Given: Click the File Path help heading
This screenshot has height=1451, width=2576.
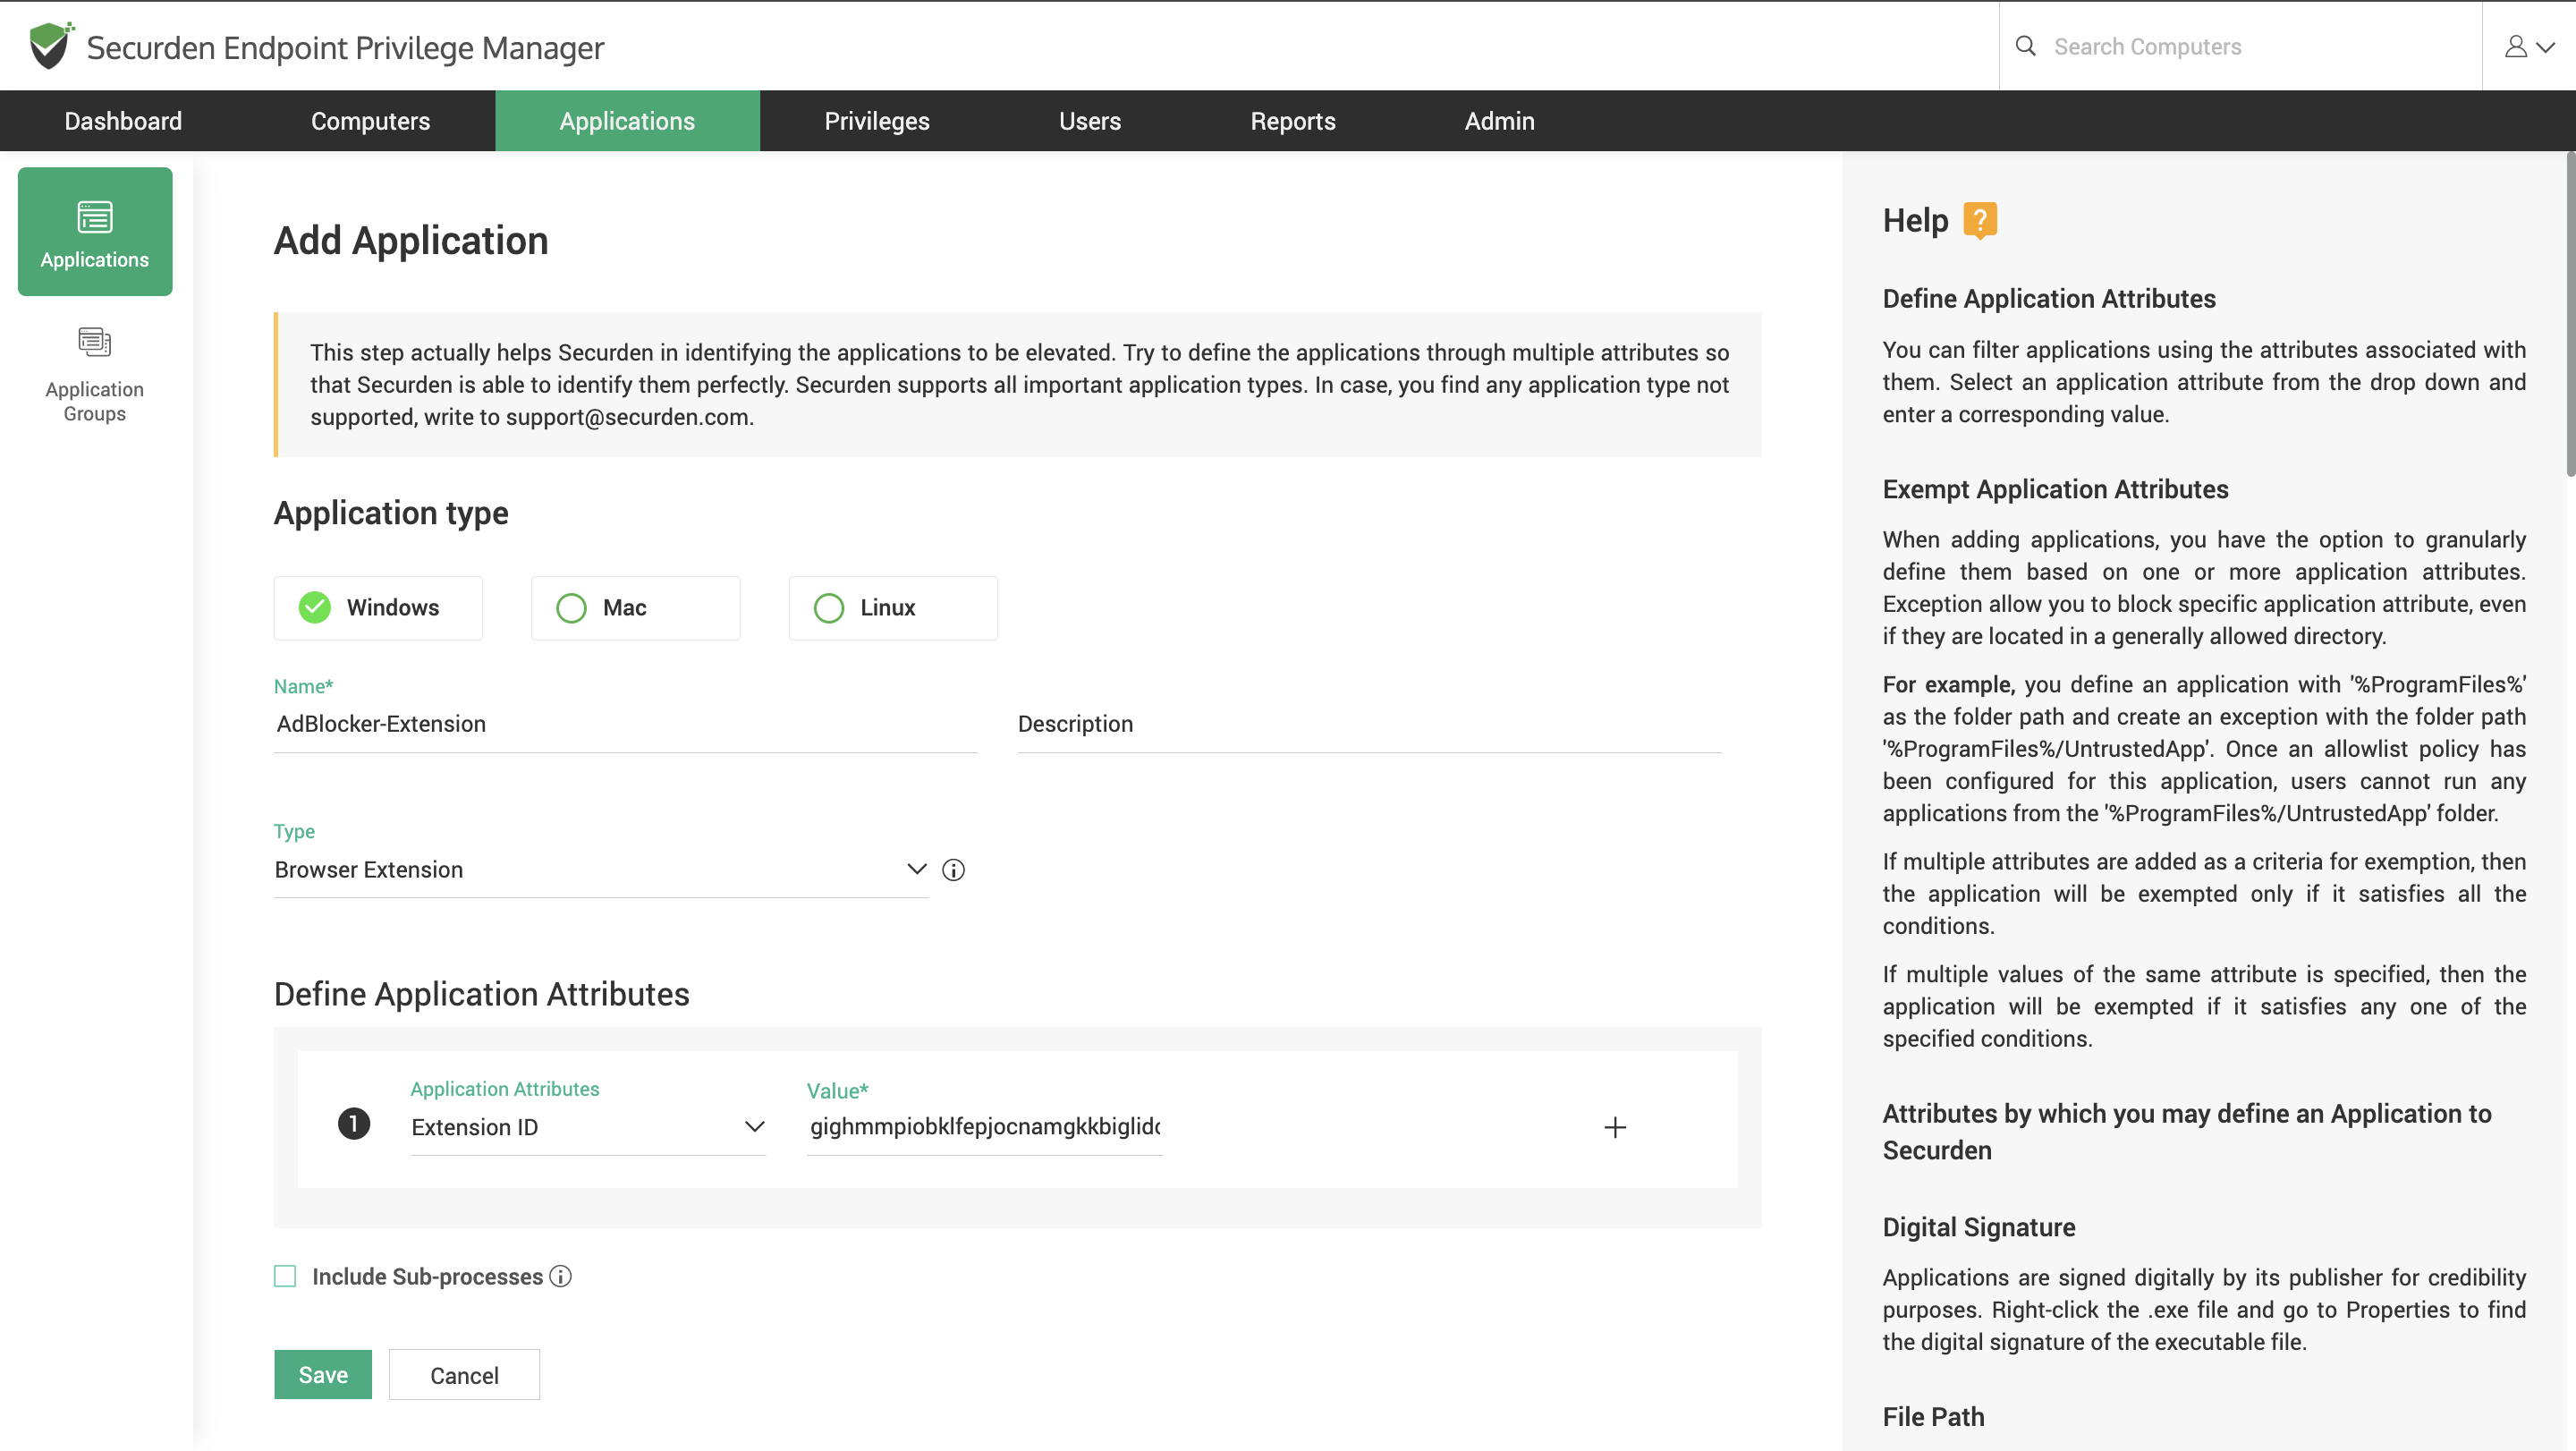Looking at the screenshot, I should pos(1933,1417).
